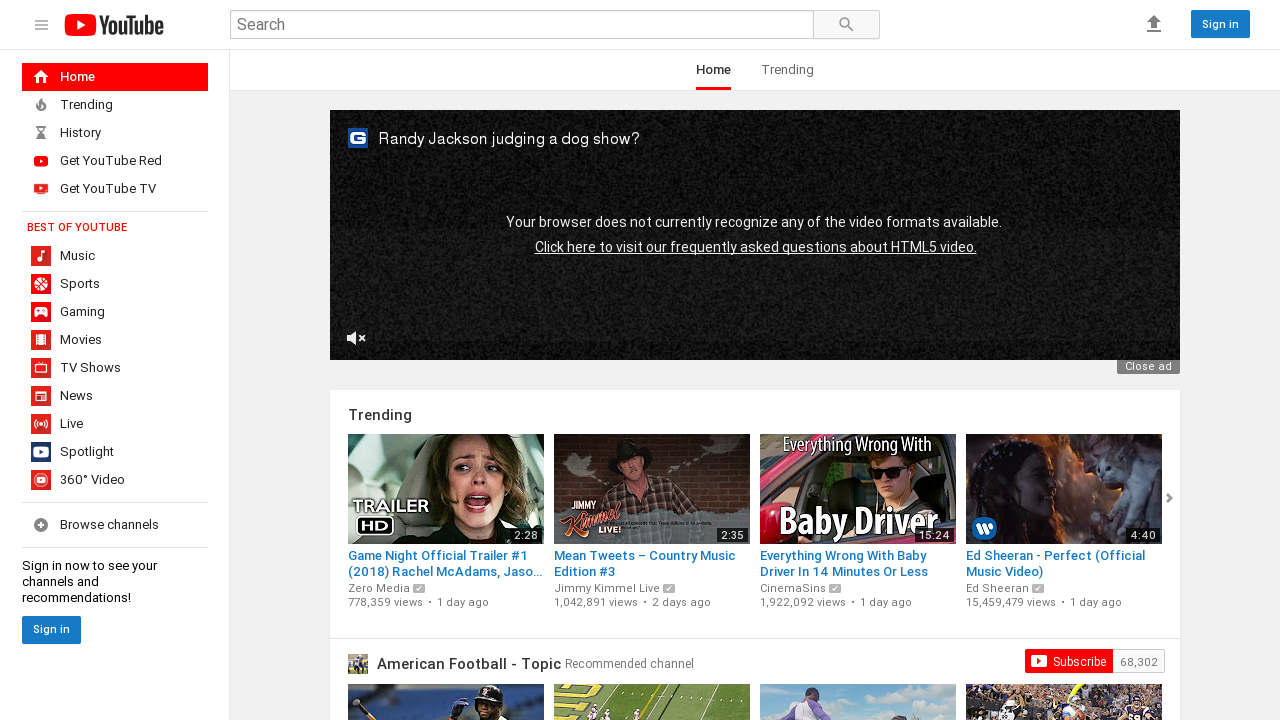Viewport: 1280px width, 720px height.
Task: Click the 360° Video icon
Action: (41, 480)
